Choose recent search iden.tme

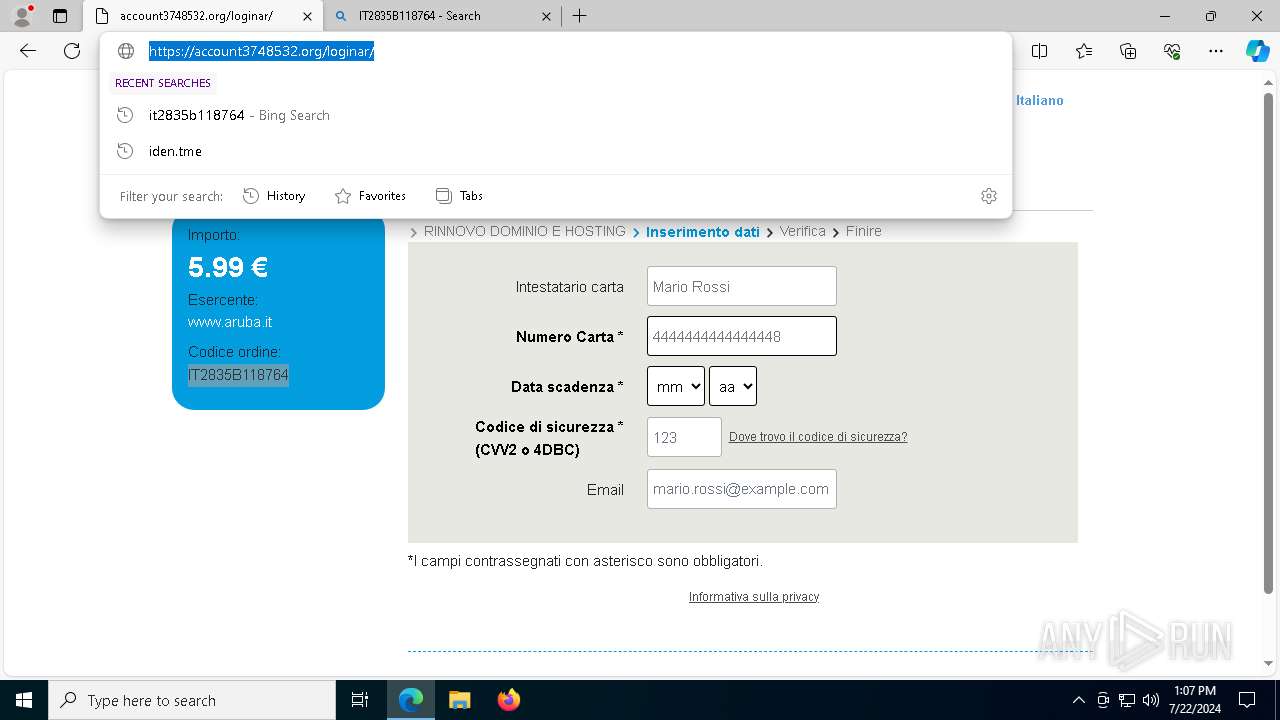click(556, 151)
